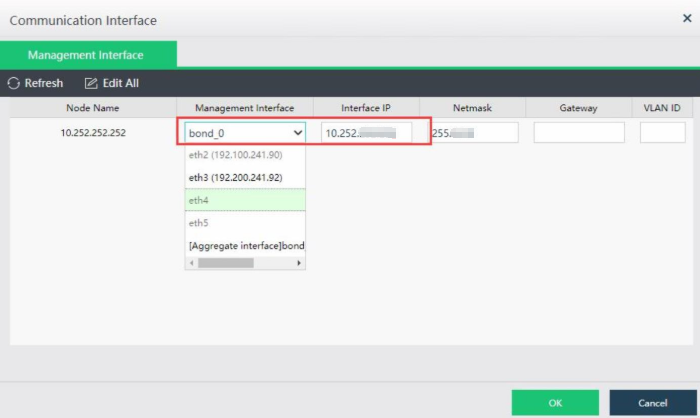Click the Interface IP input field
This screenshot has width=700, height=418.
366,133
